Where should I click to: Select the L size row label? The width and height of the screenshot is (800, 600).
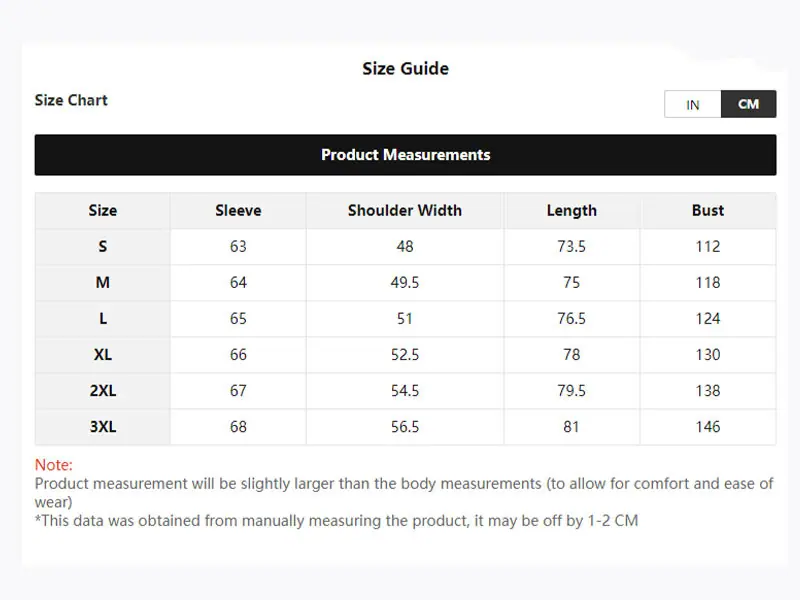point(103,318)
